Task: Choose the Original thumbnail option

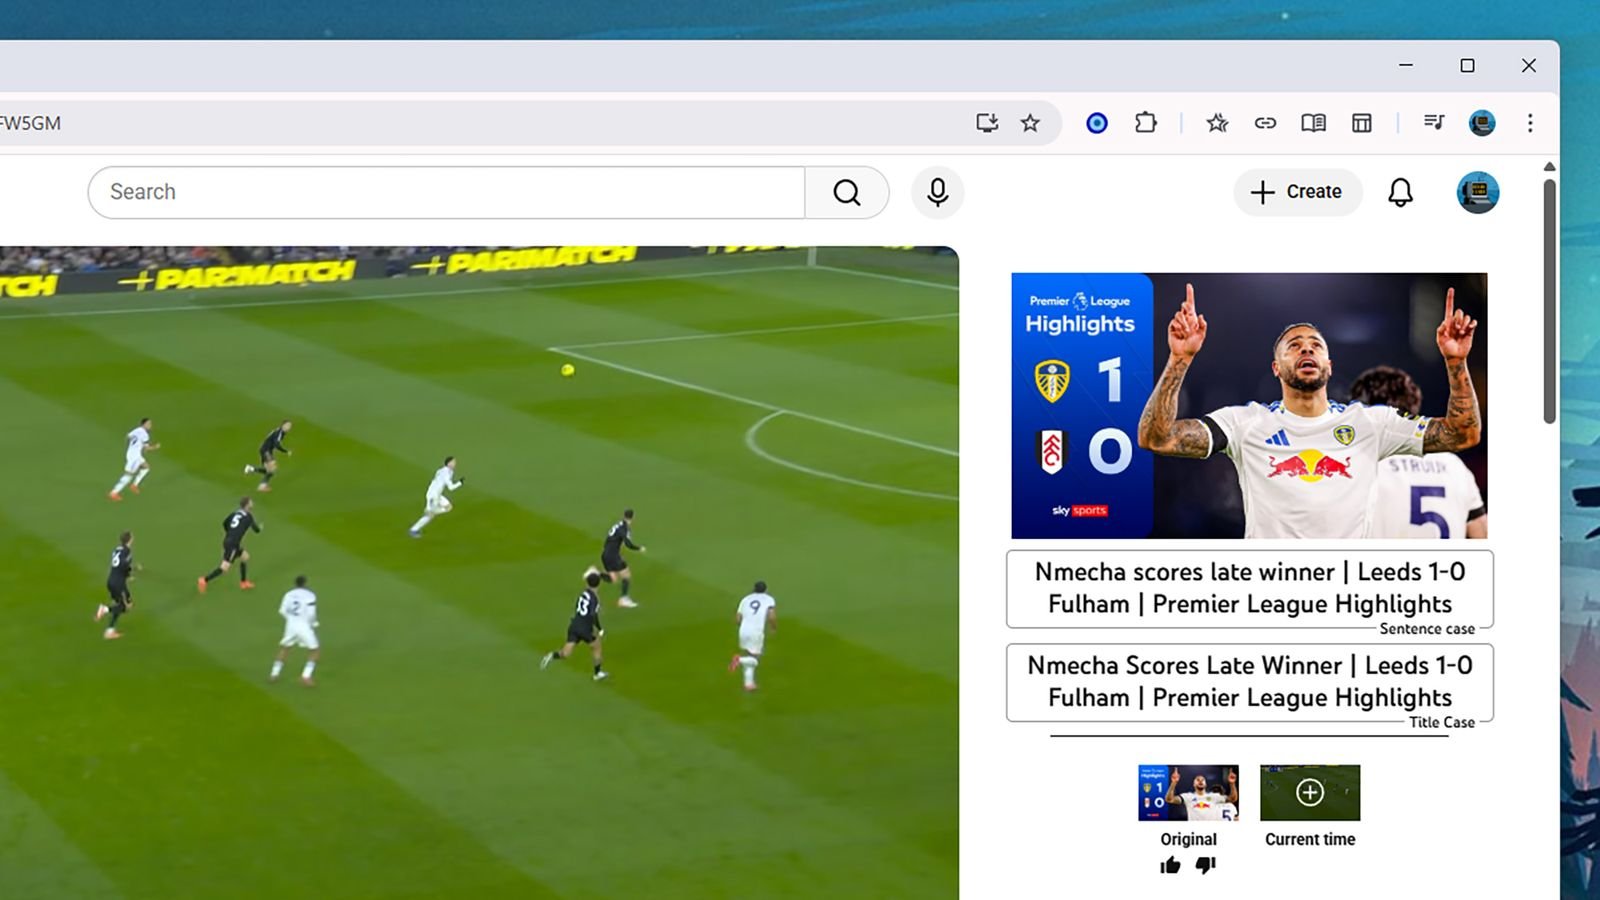Action: (1188, 793)
